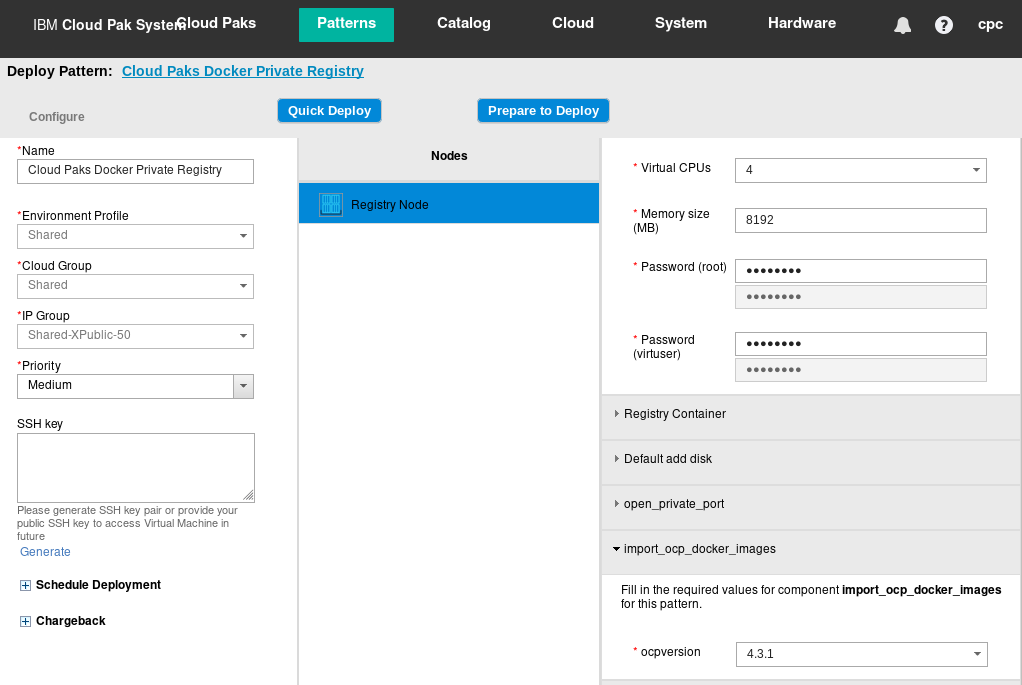
Task: Click the pattern Name input field
Action: [x=135, y=171]
